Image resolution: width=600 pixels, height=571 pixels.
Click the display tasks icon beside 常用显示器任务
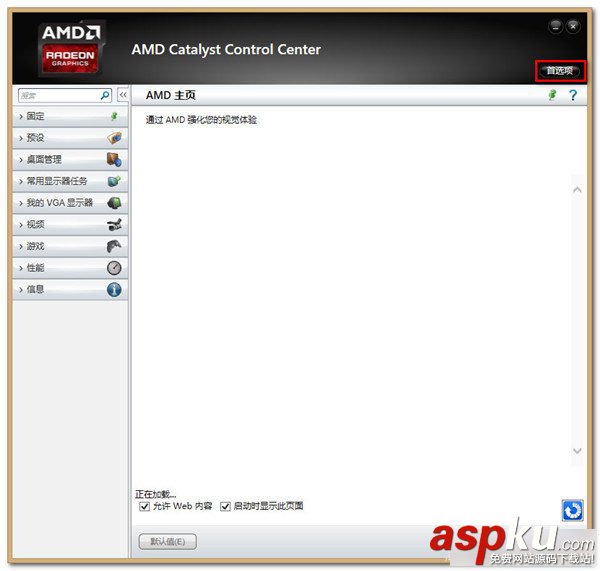(114, 181)
